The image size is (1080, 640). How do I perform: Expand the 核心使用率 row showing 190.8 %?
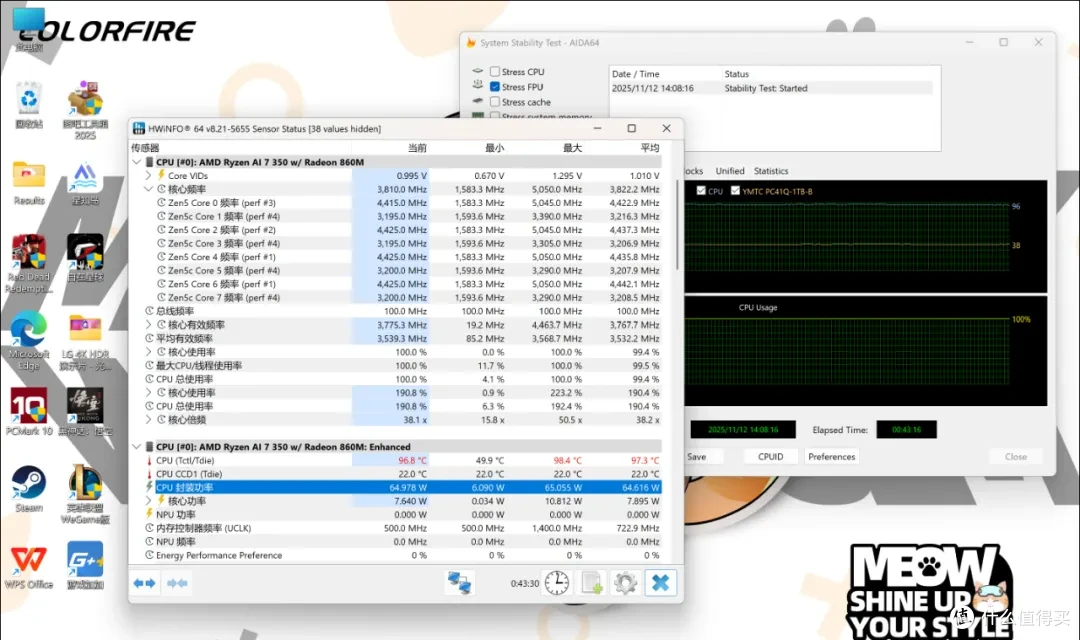coord(148,393)
